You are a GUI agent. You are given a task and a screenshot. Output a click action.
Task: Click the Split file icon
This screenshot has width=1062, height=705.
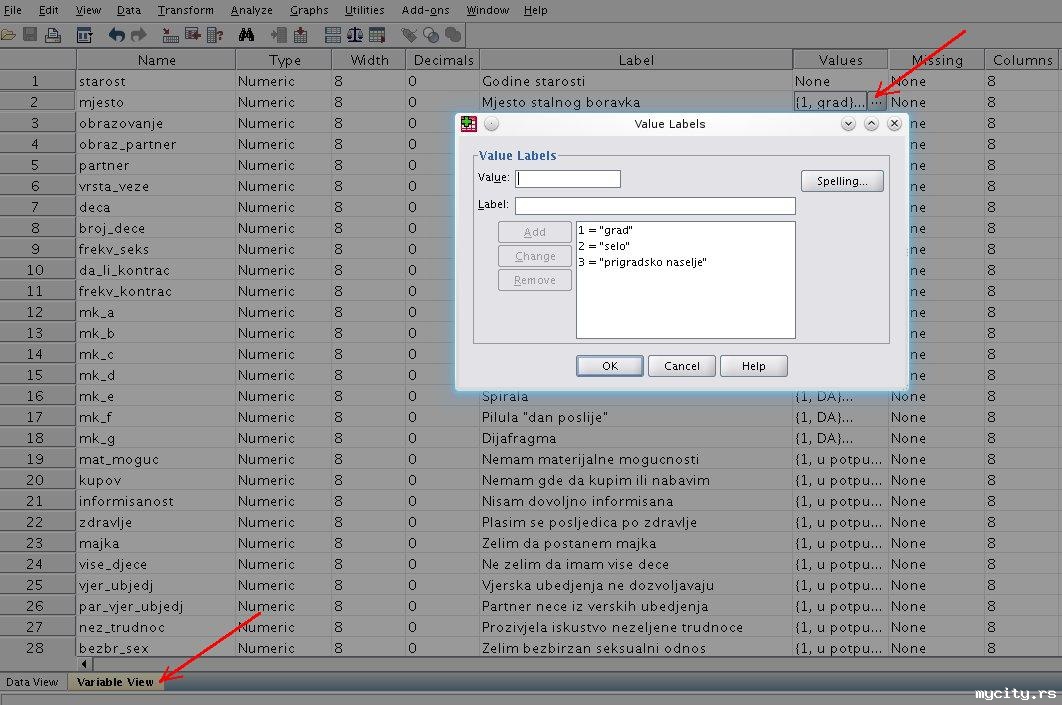pos(333,35)
